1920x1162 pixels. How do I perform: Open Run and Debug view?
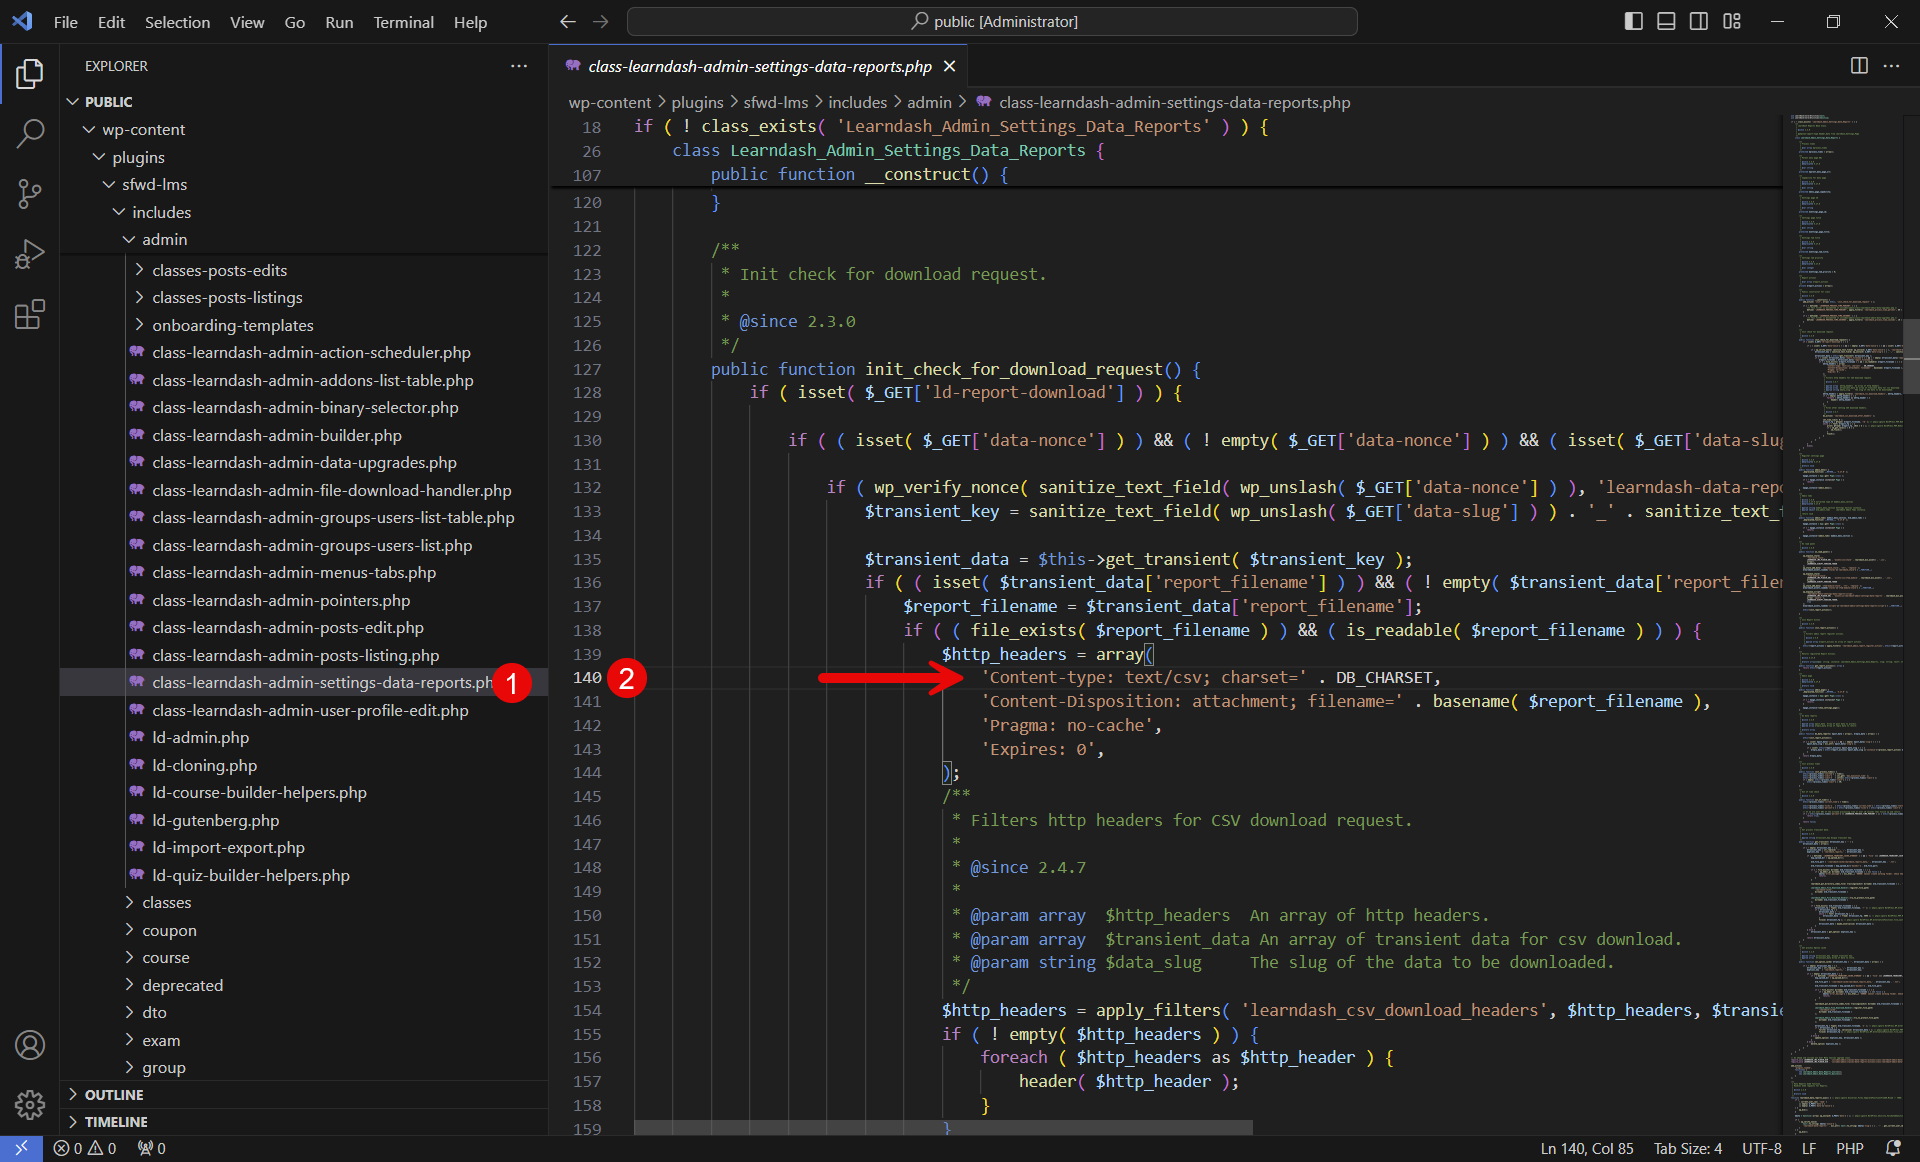tap(30, 254)
